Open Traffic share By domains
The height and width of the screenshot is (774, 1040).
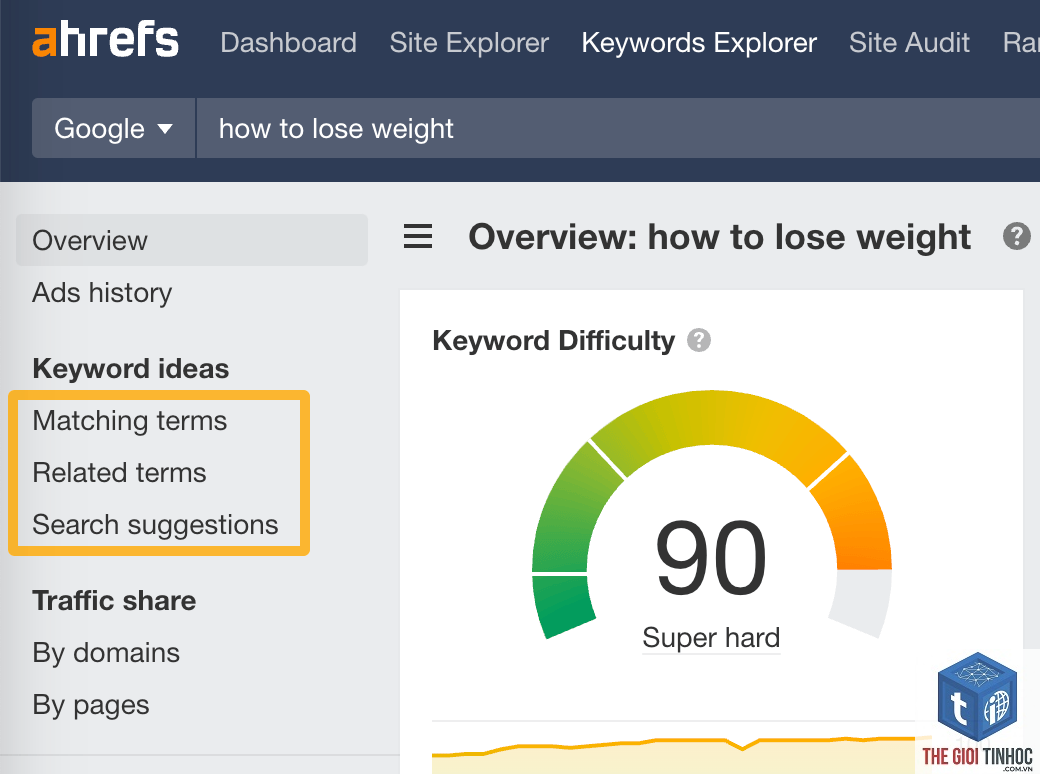(x=106, y=653)
